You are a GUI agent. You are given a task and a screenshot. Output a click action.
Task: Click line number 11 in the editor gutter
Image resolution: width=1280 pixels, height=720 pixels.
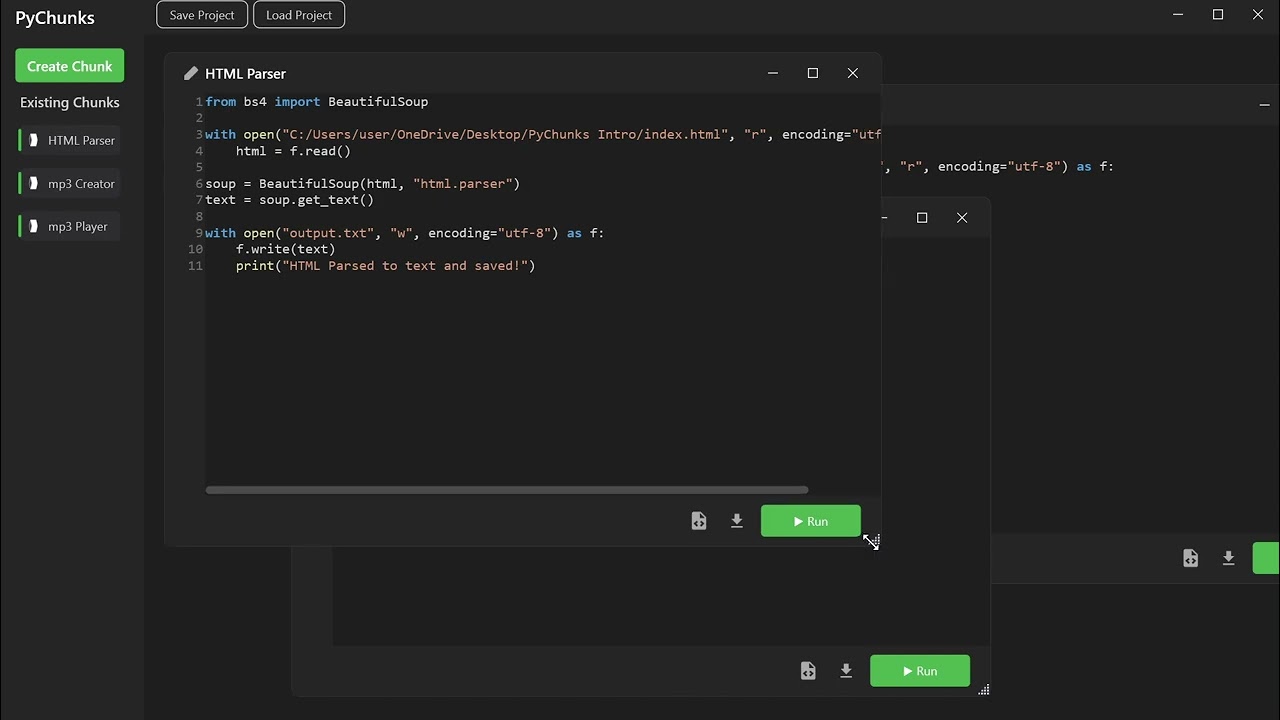tap(195, 266)
